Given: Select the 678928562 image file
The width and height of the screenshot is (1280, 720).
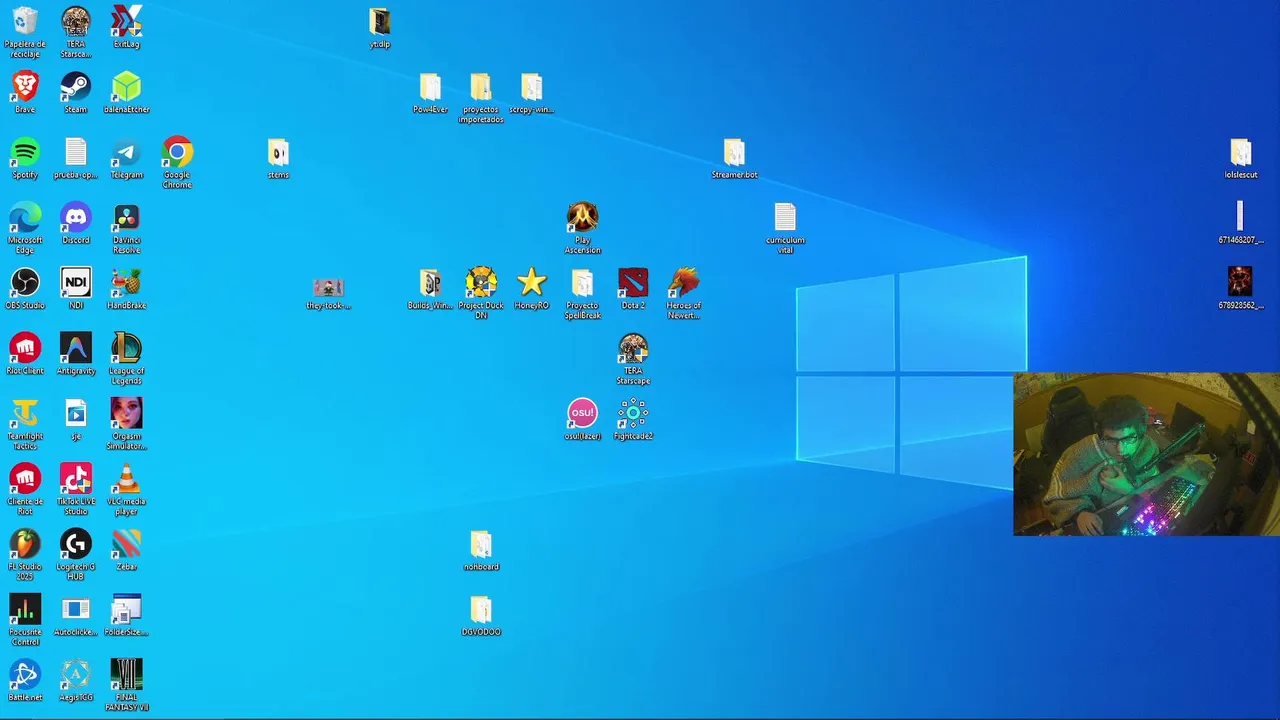Looking at the screenshot, I should 1240,283.
